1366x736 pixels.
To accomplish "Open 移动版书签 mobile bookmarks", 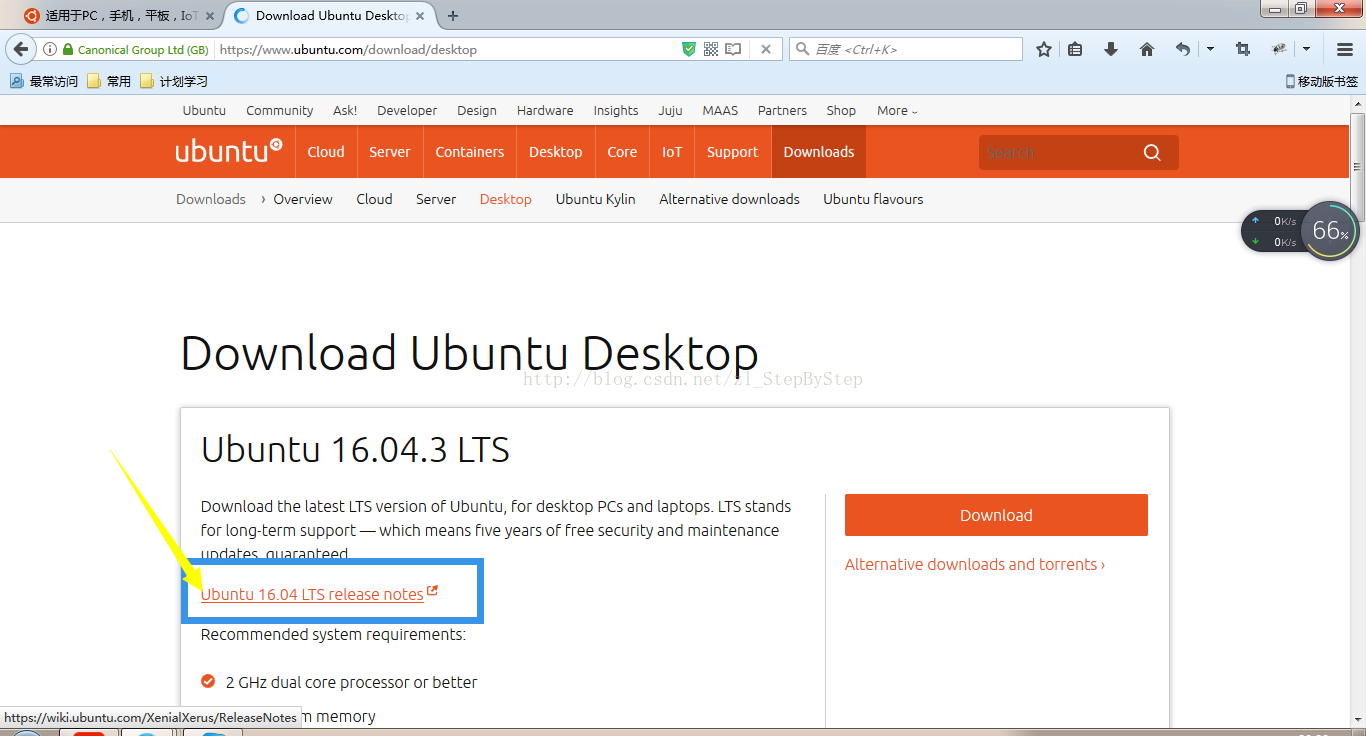I will point(1321,81).
